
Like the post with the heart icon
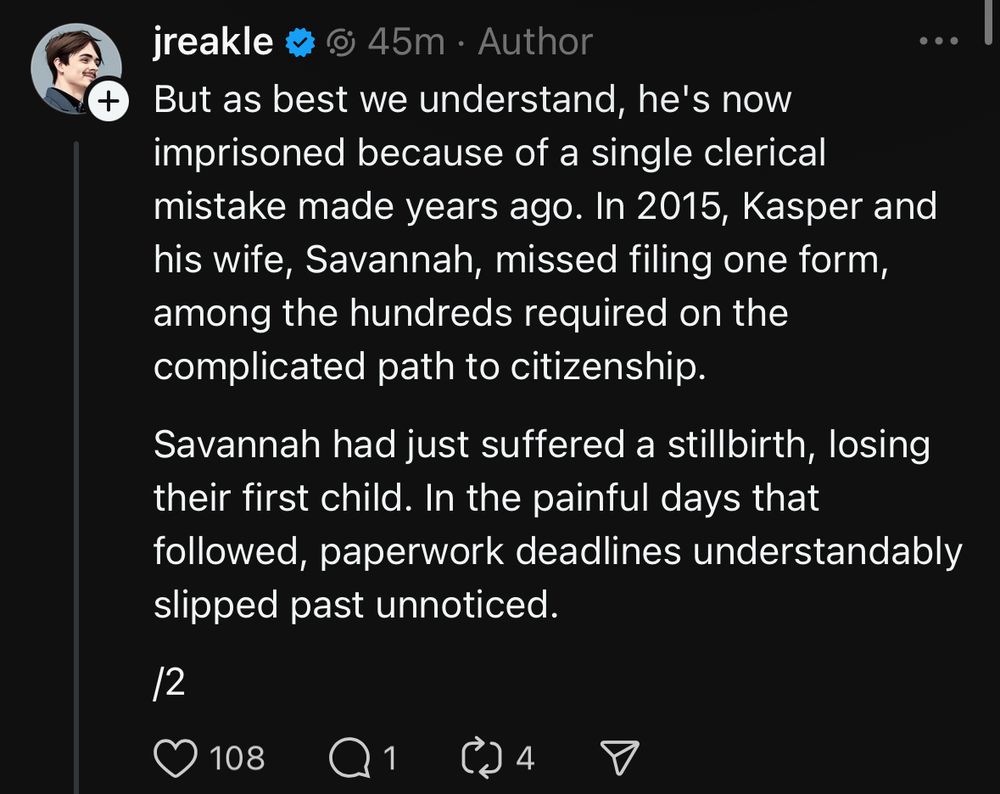point(176,758)
